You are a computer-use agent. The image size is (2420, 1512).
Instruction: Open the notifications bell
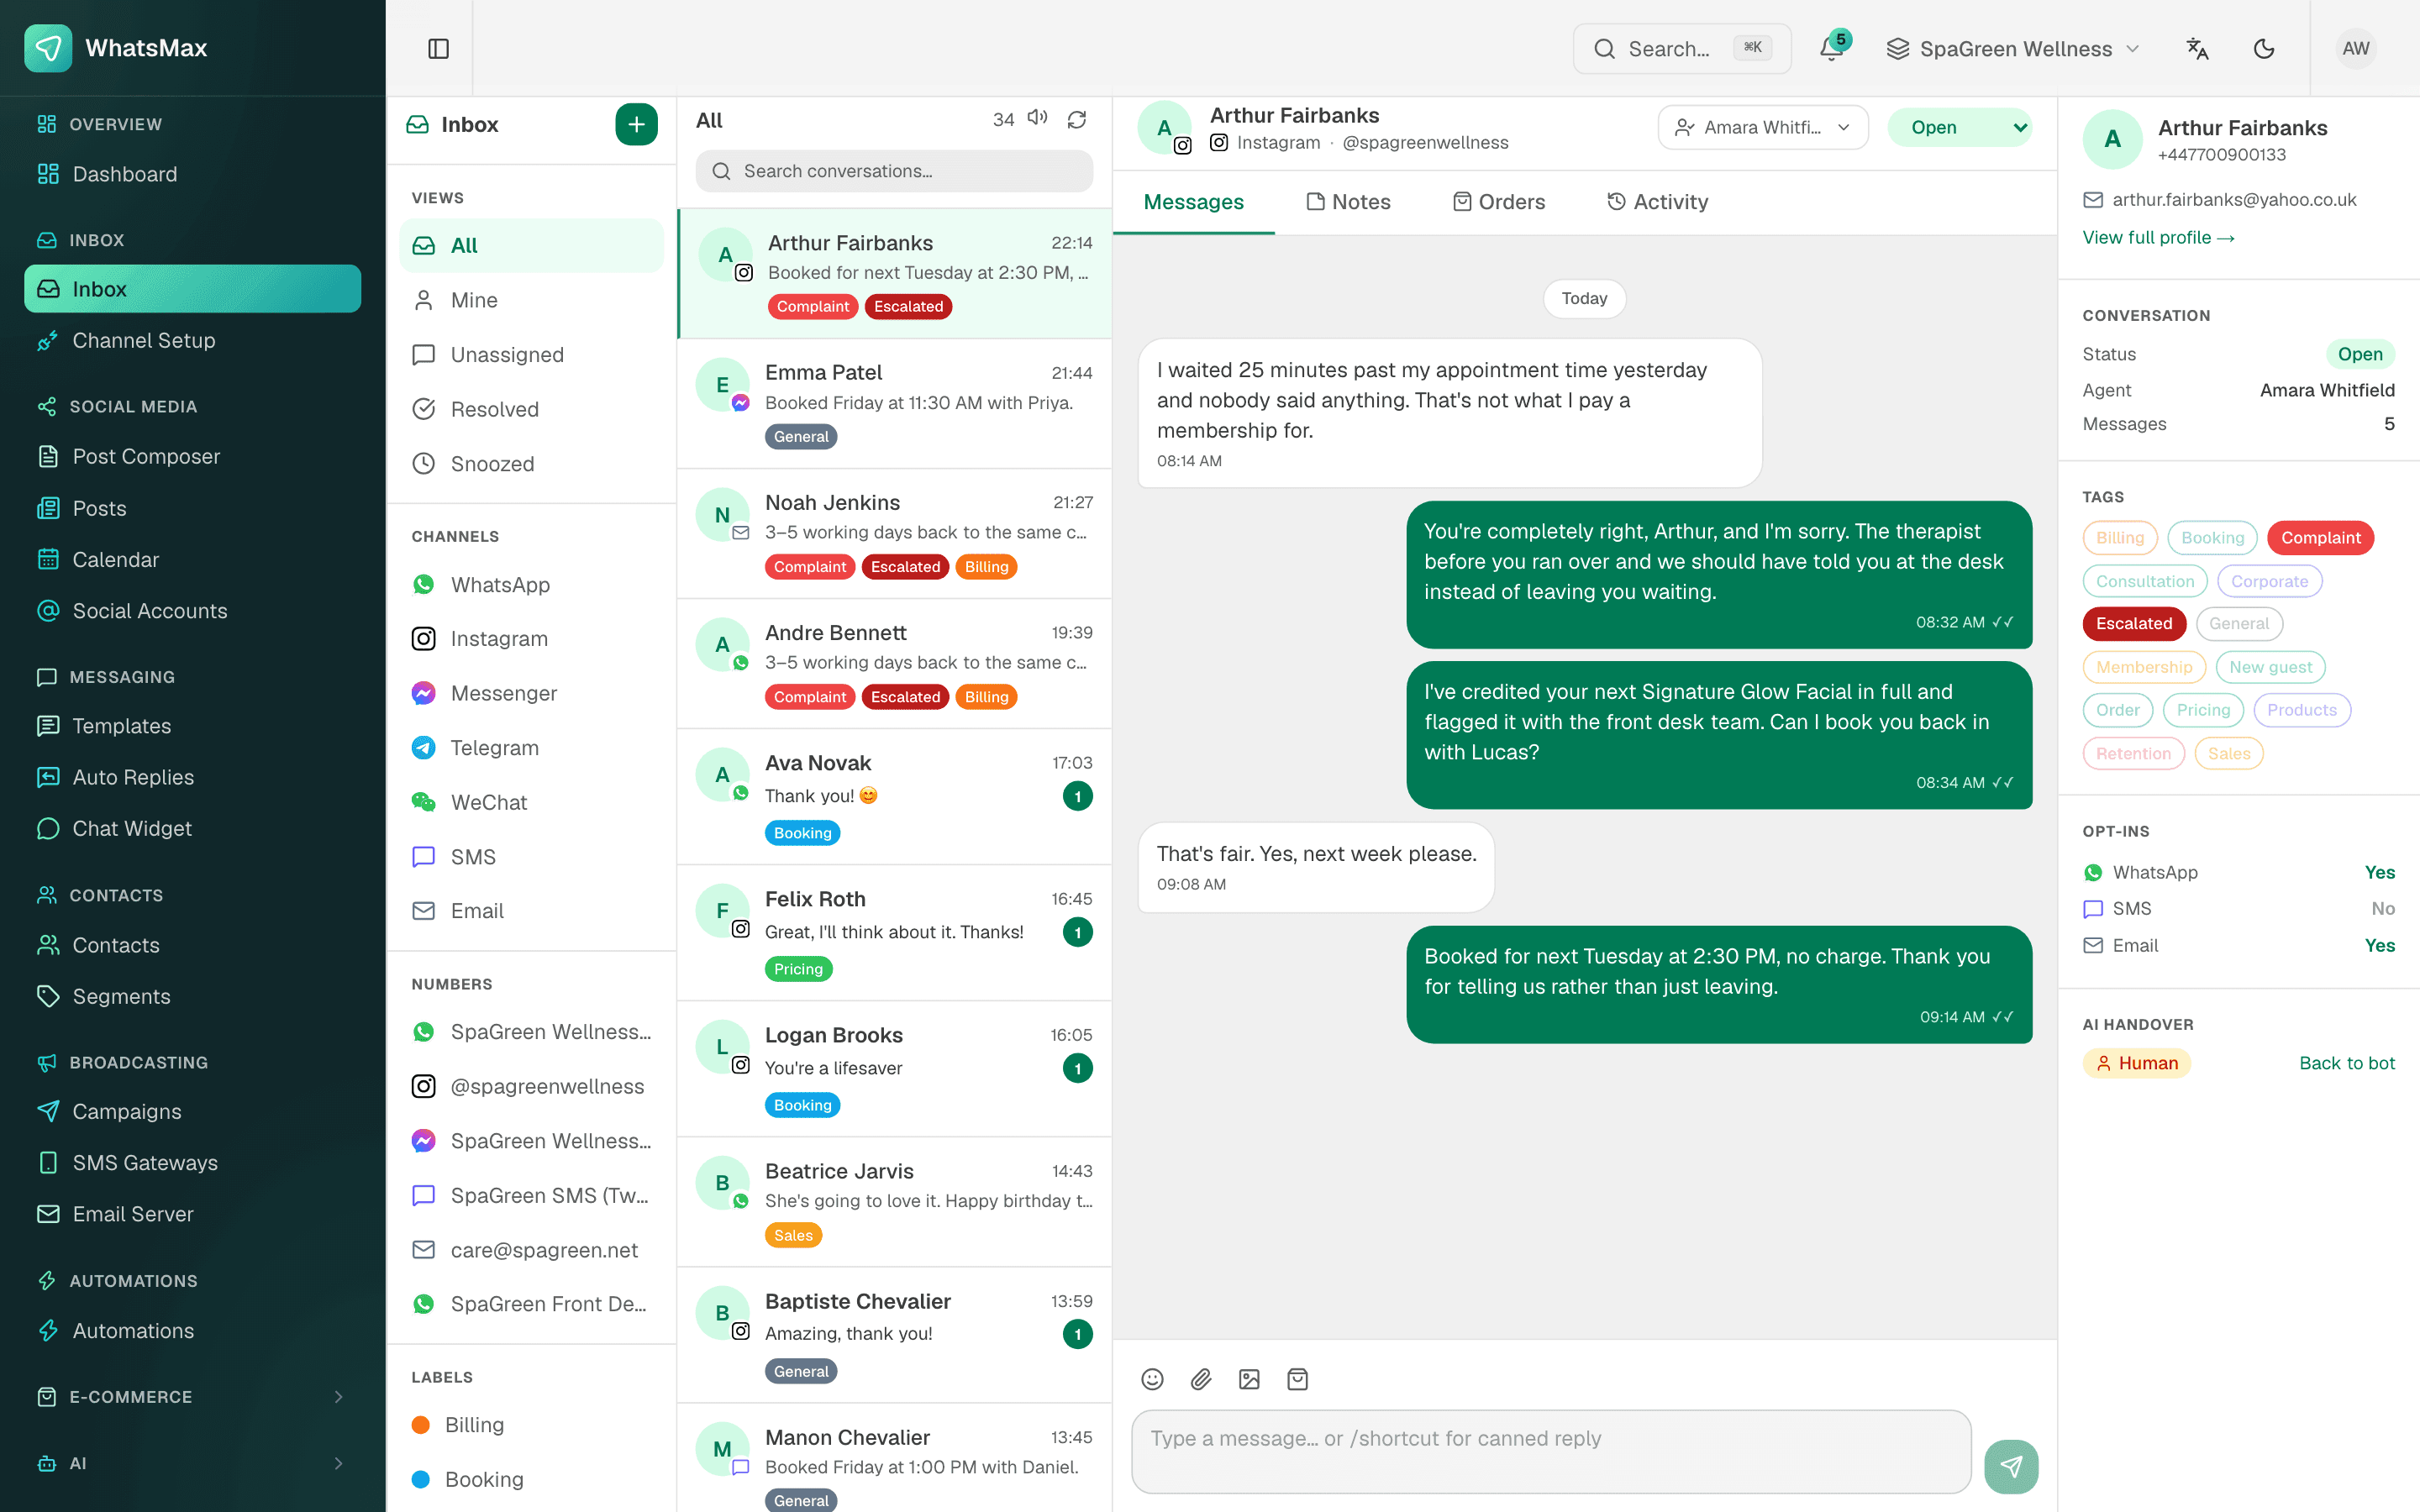click(x=1832, y=48)
